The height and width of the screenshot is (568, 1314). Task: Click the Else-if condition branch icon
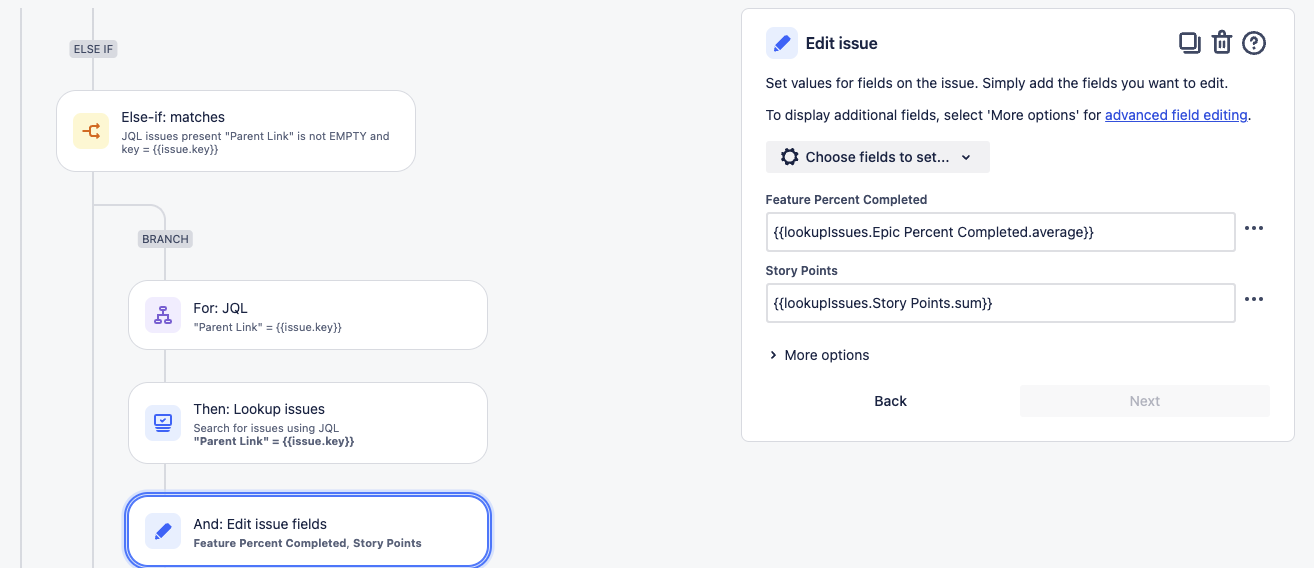91,131
